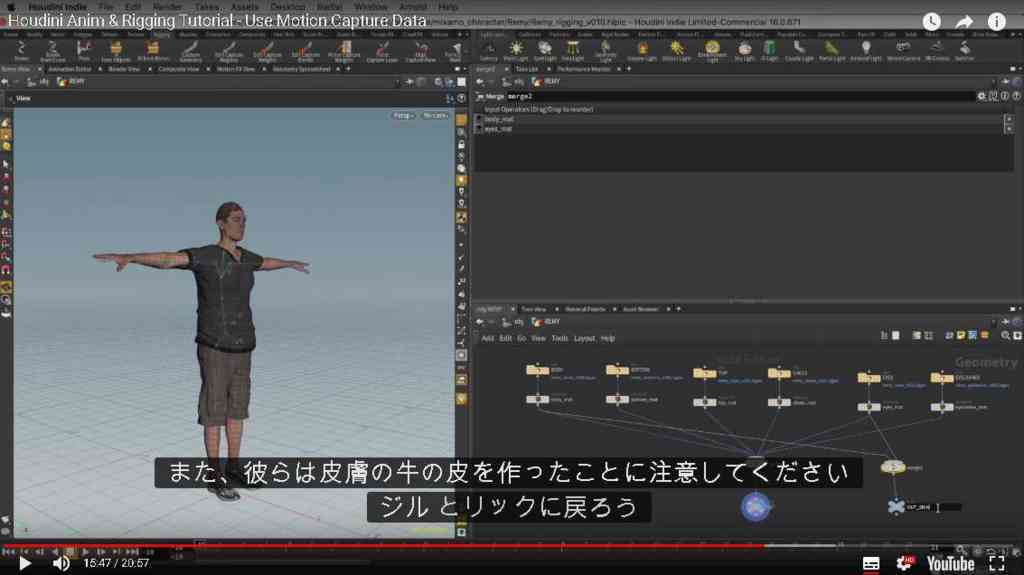Viewport: 1024px width, 575px height.
Task: Click the YouTube logo link
Action: (x=950, y=563)
